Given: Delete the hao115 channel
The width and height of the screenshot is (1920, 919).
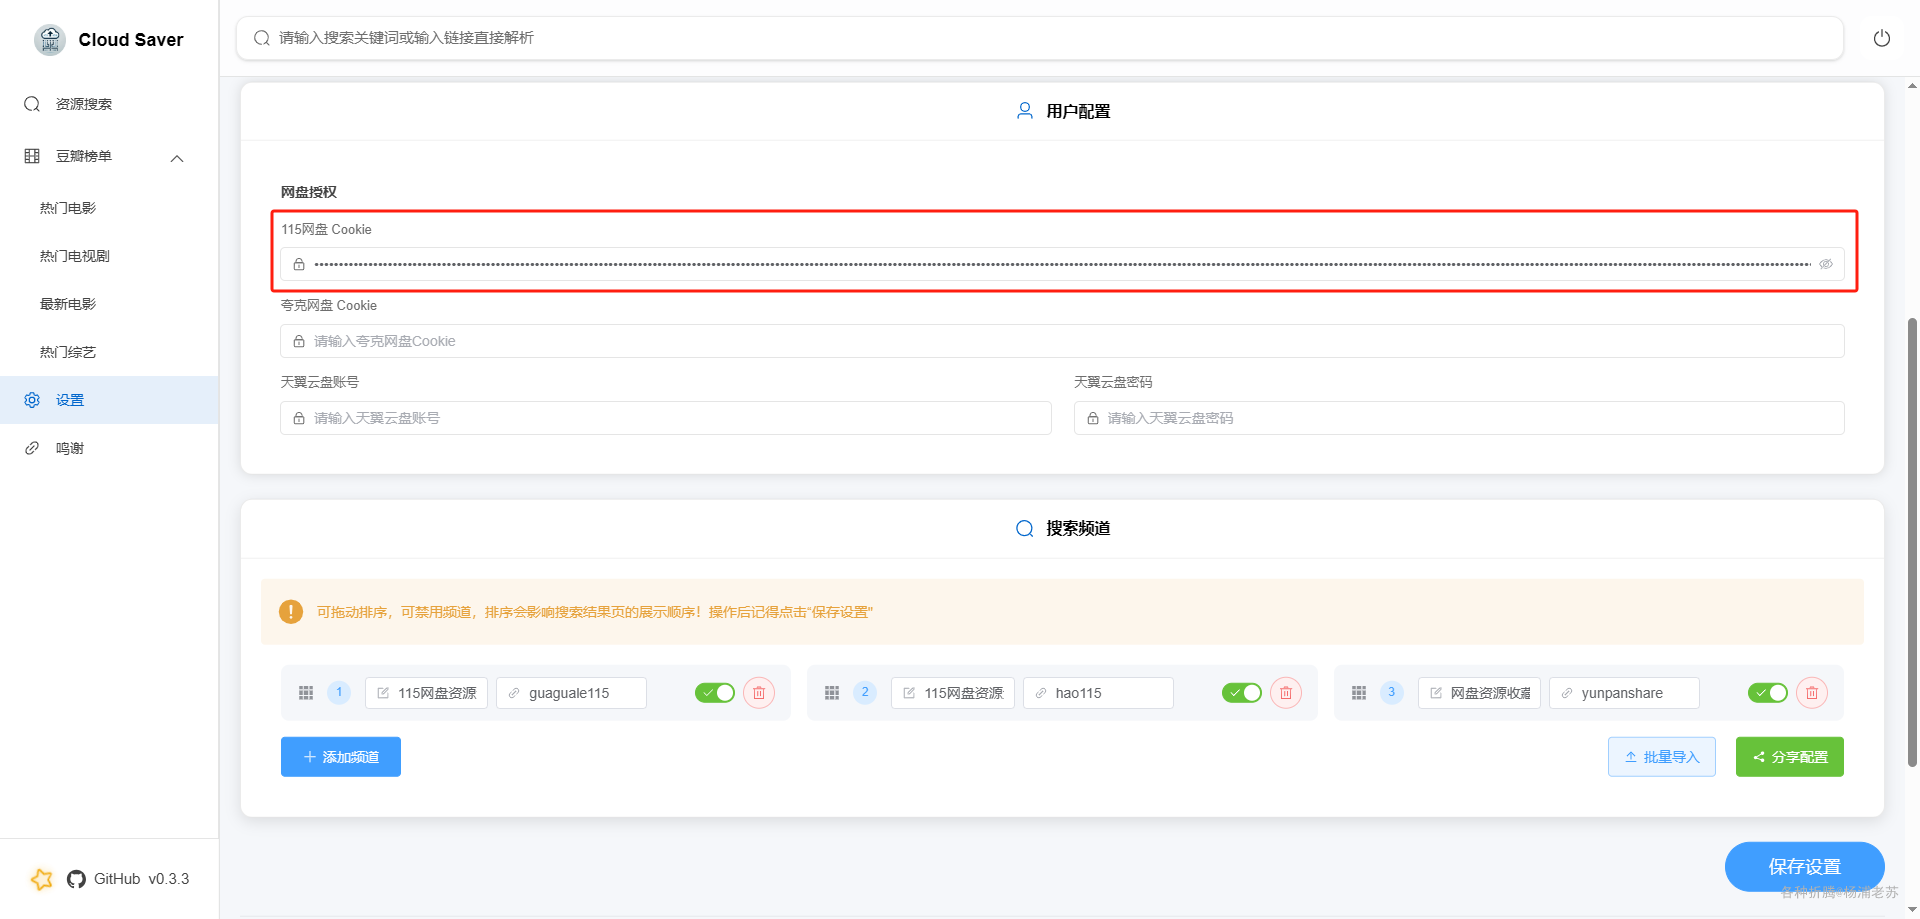Looking at the screenshot, I should click(1286, 693).
